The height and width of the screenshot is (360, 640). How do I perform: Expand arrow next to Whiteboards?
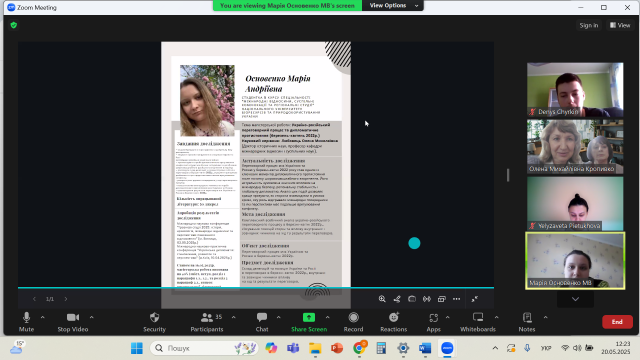coord(496,317)
